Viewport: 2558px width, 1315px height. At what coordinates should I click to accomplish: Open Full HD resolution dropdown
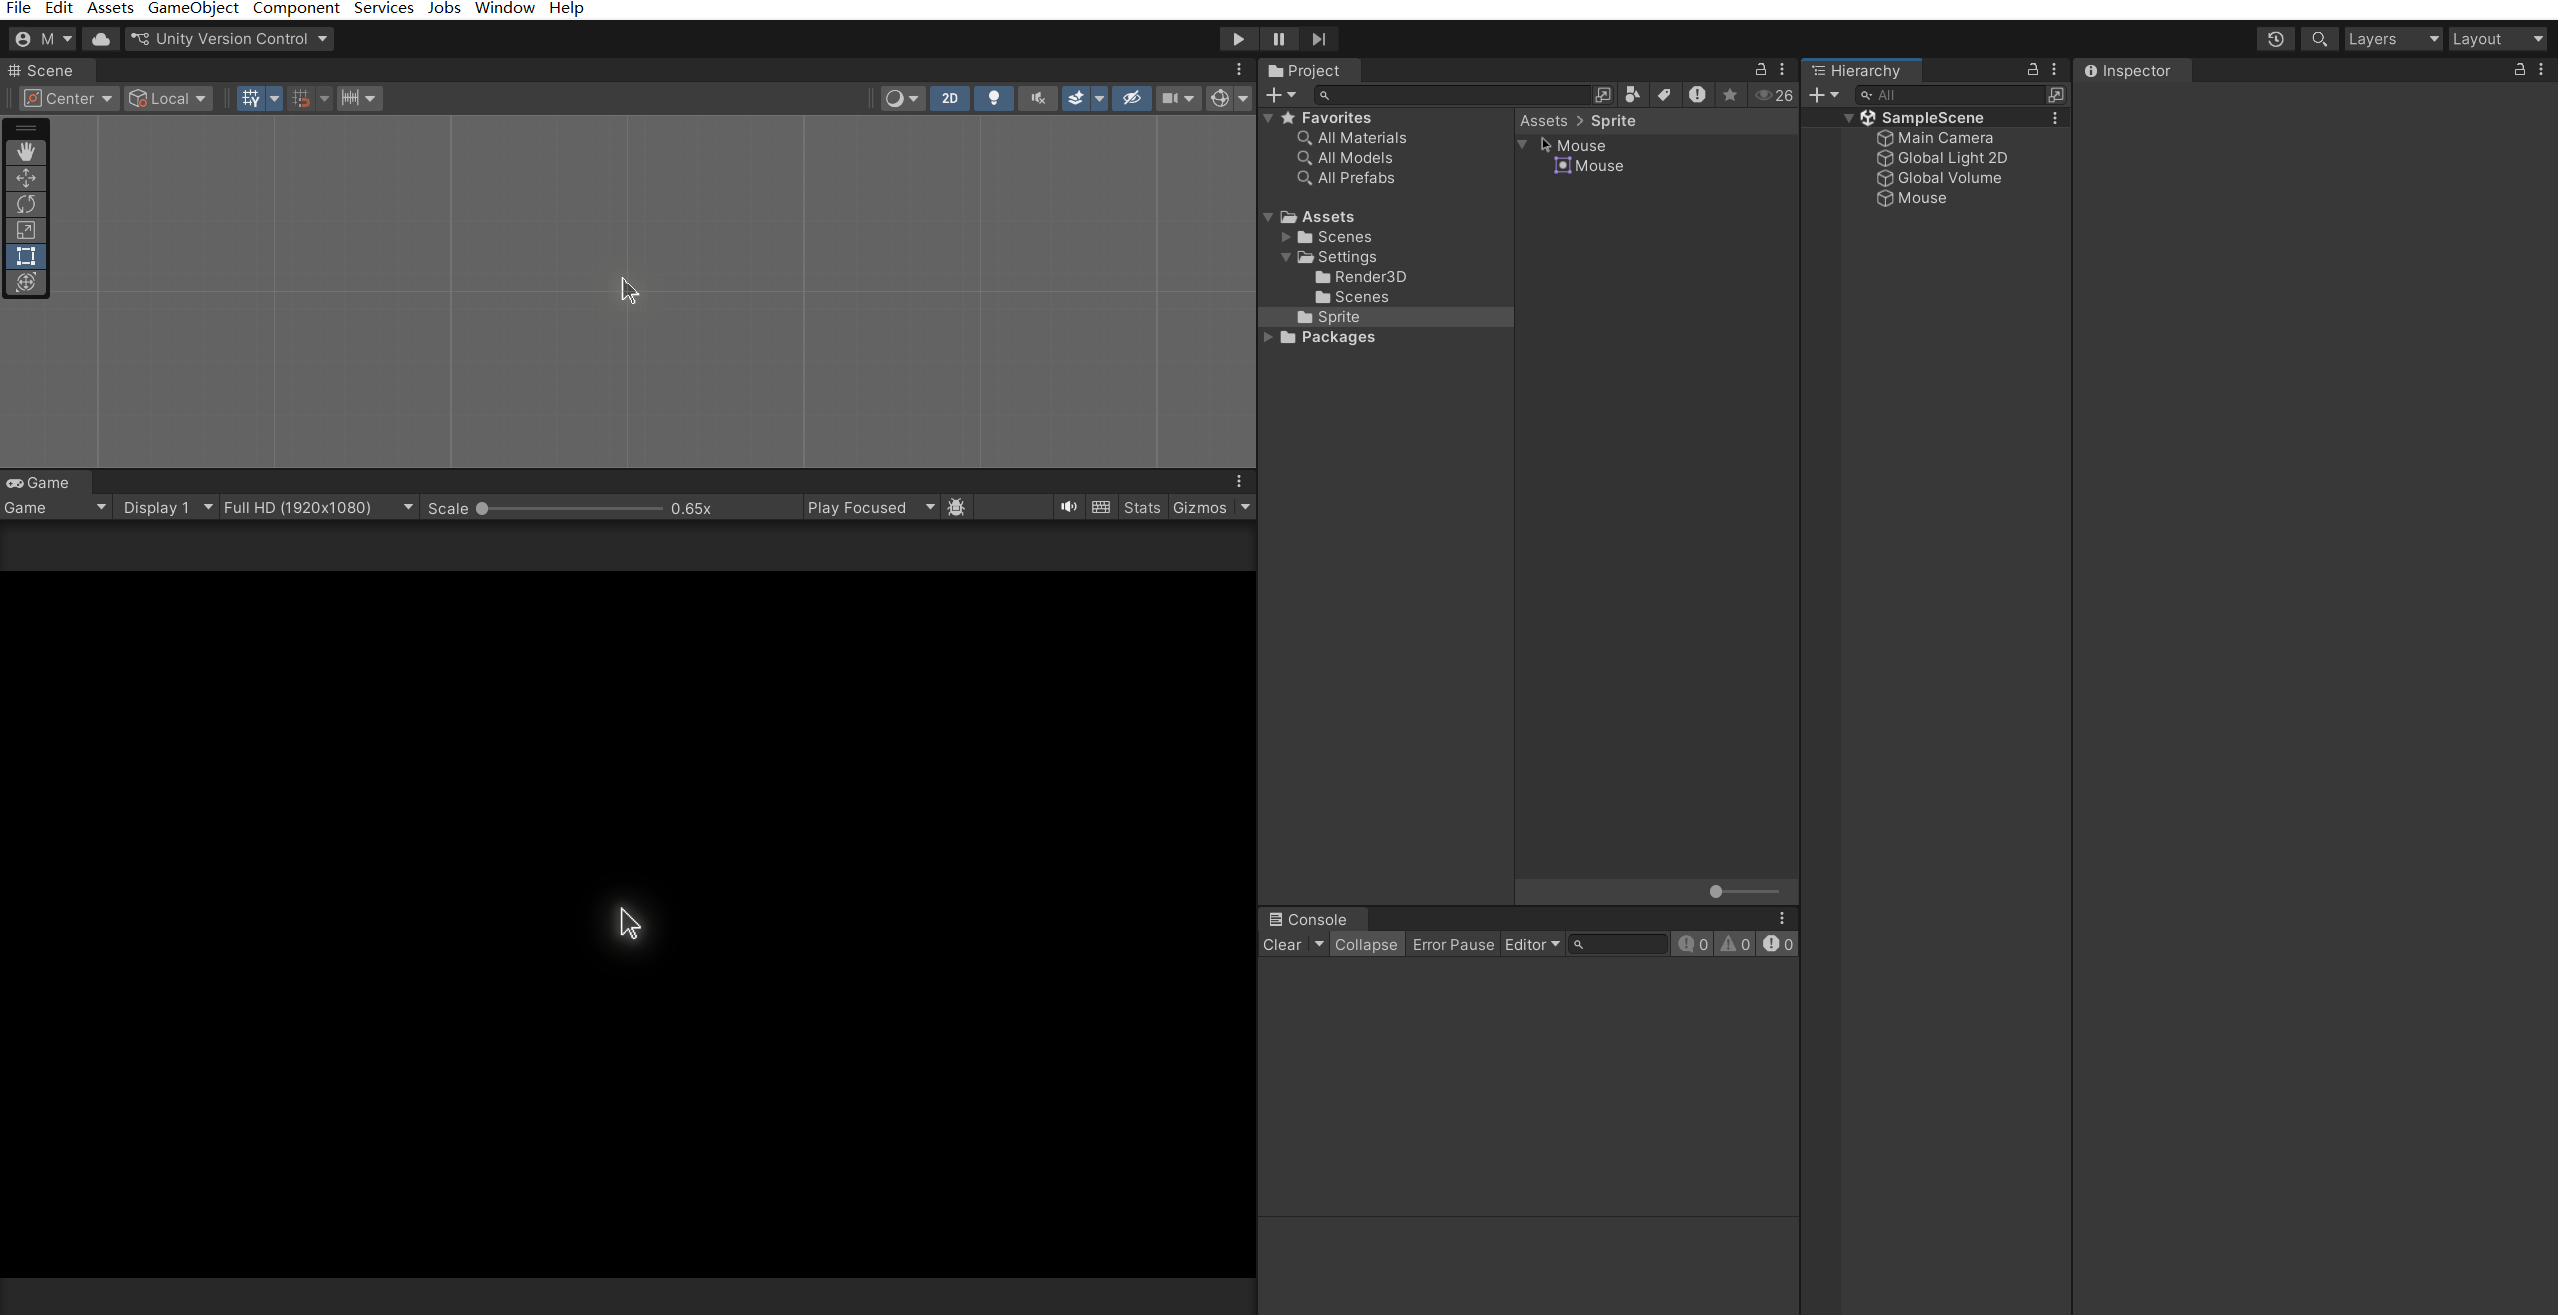point(317,508)
